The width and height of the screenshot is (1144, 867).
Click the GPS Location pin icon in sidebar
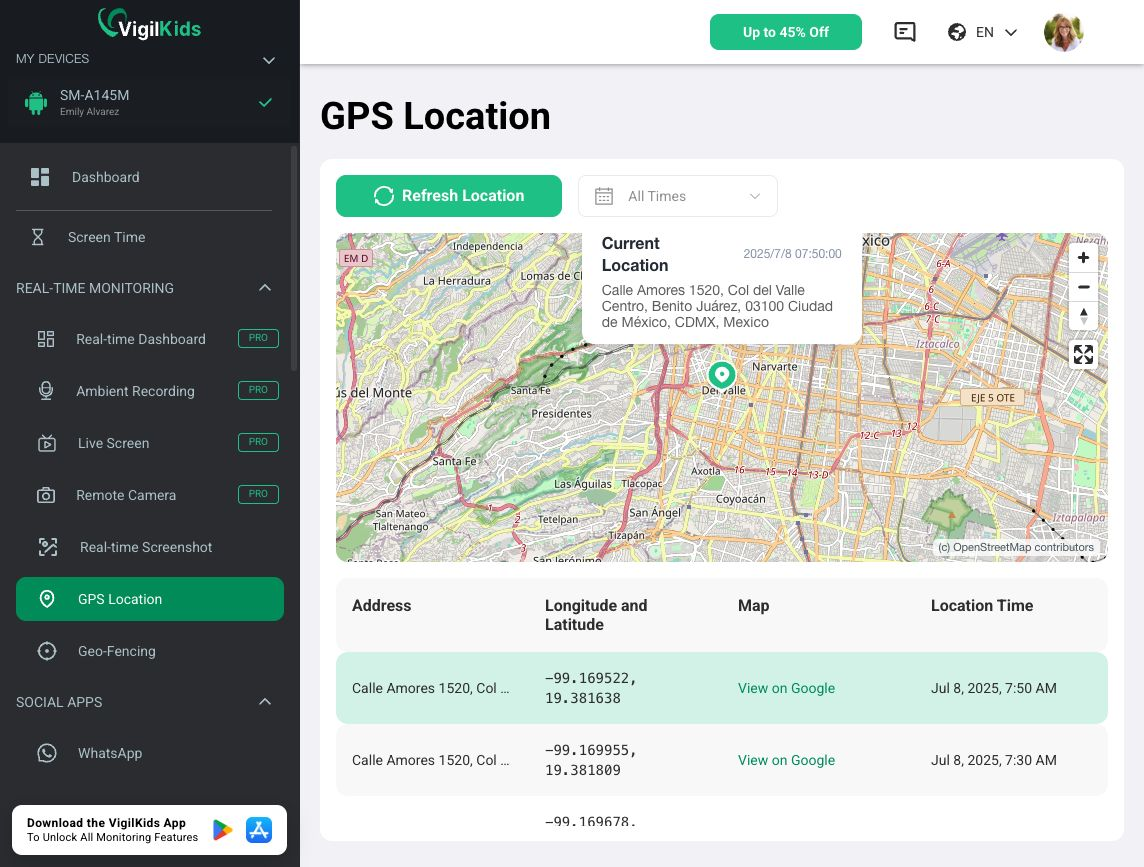tap(47, 599)
